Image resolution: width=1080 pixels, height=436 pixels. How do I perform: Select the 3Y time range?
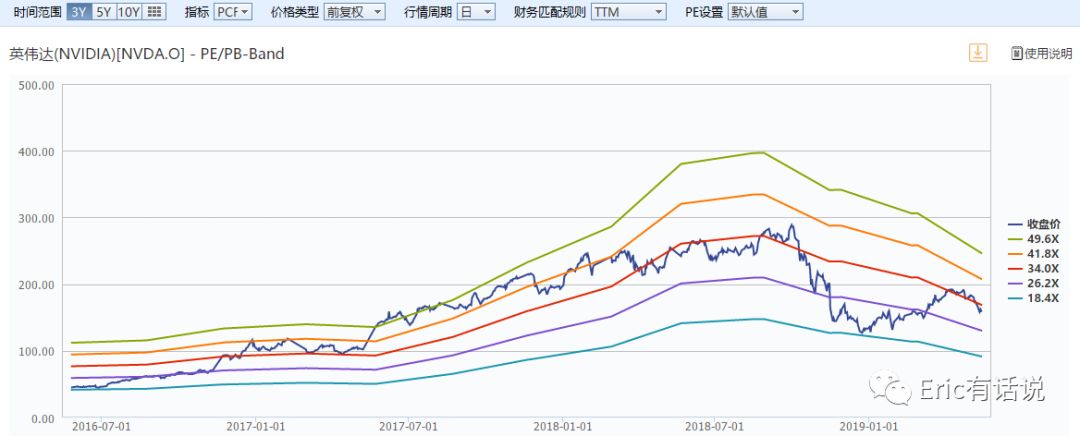79,12
